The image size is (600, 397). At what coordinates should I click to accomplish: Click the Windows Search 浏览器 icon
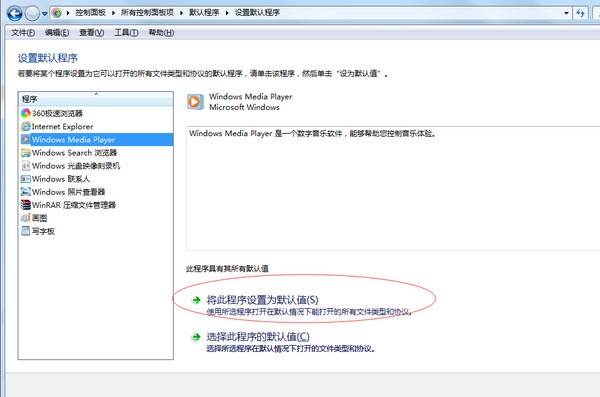point(26,152)
